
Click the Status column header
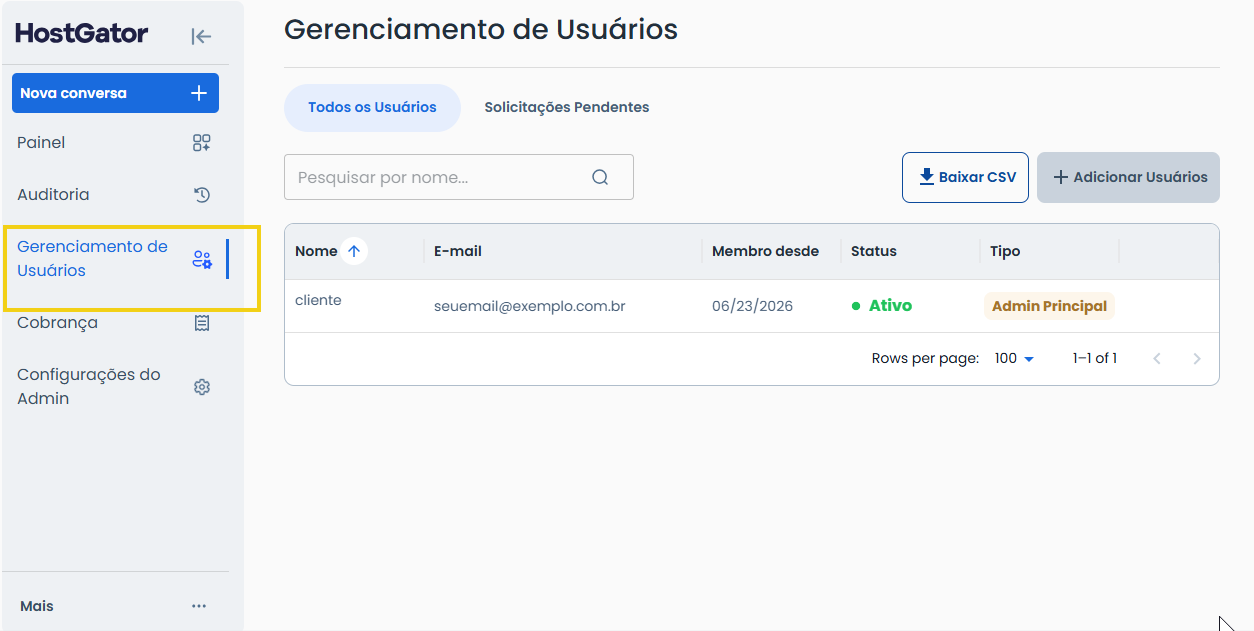pos(874,251)
